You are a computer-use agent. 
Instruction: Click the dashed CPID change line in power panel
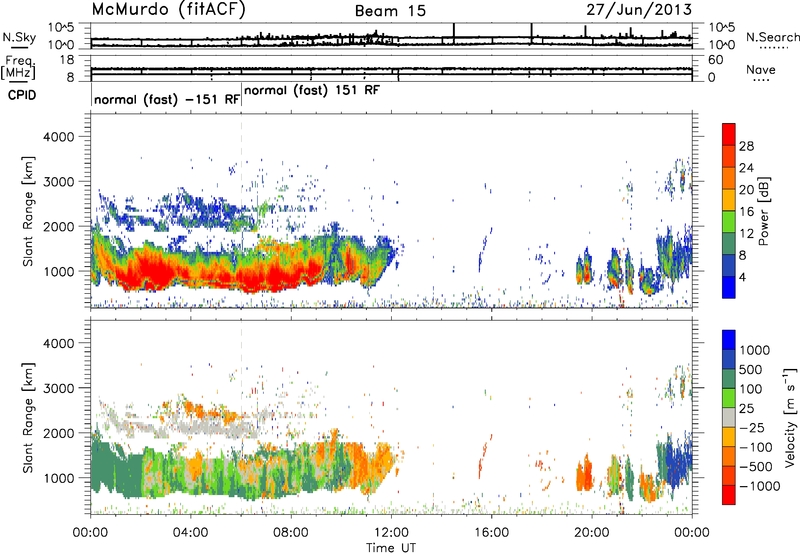tap(242, 210)
